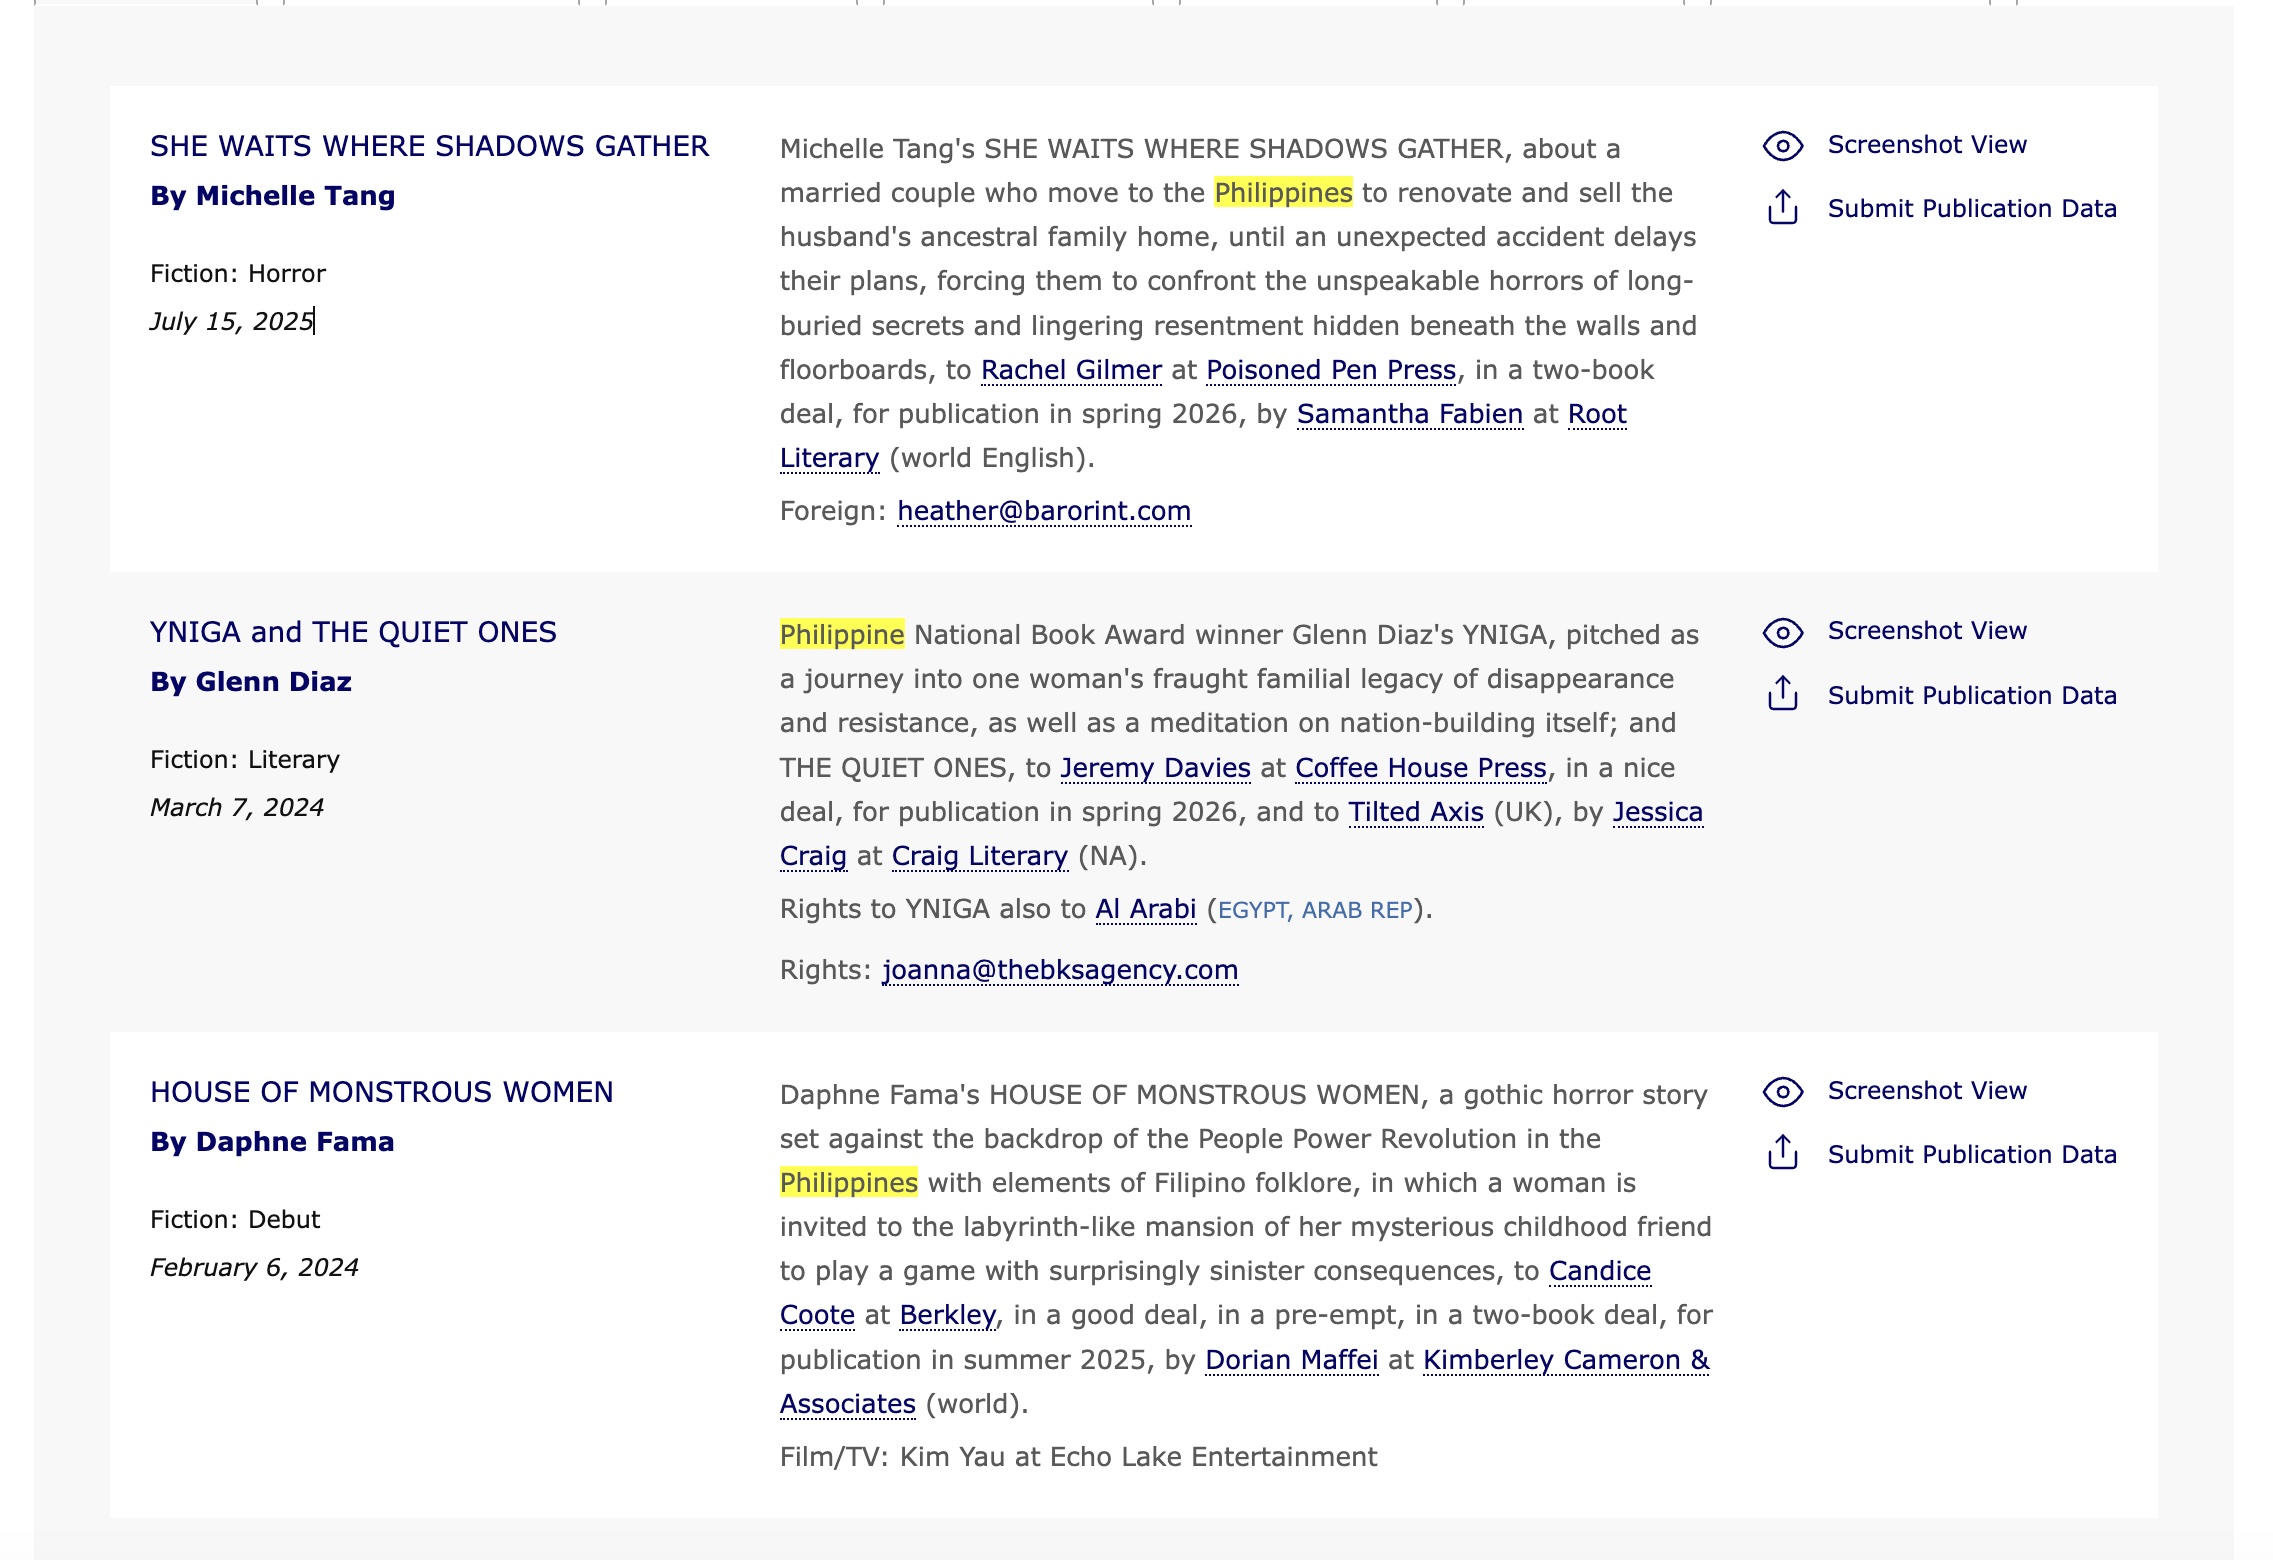This screenshot has height=1560, width=2273.
Task: Click the upload icon in the Daphne Fama entry
Action: (x=1782, y=1153)
